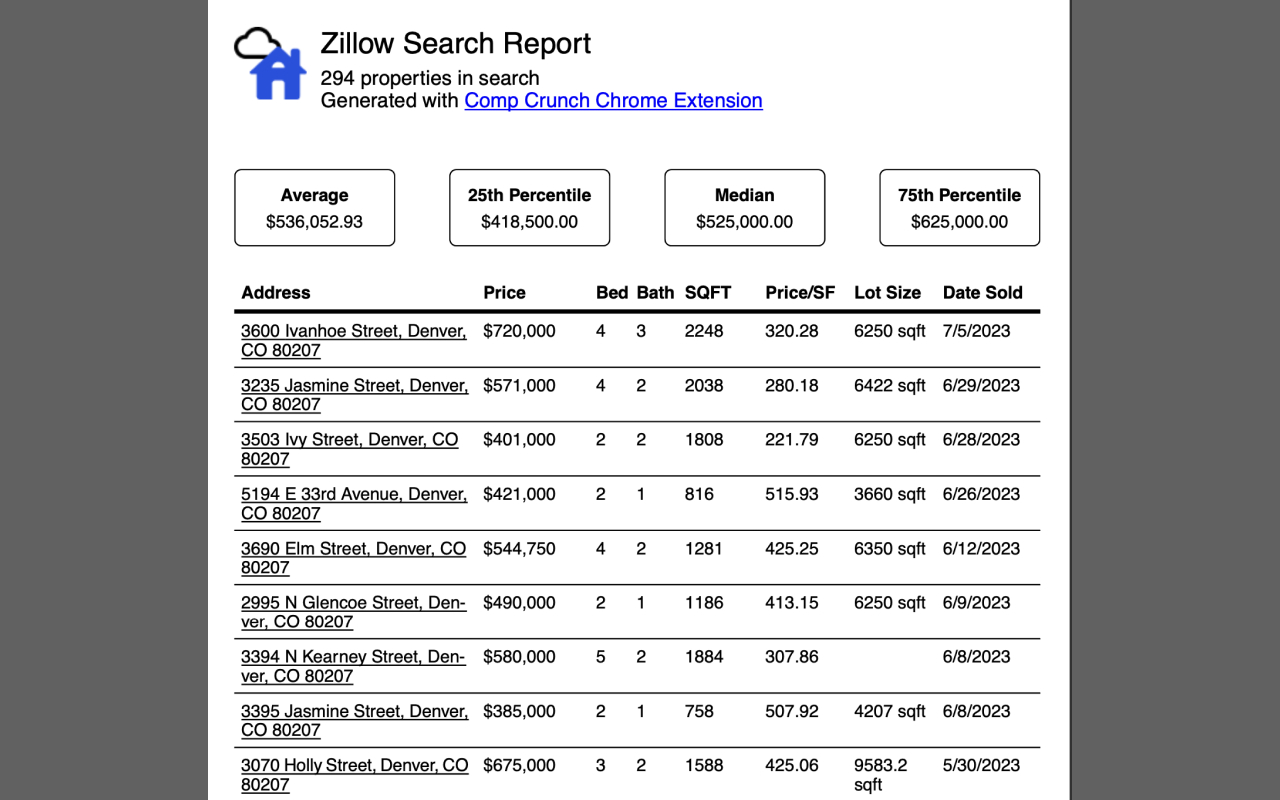Click the 9583.2 sqft lot size
Screen dimensions: 1280x800
pyautogui.click(x=881, y=775)
